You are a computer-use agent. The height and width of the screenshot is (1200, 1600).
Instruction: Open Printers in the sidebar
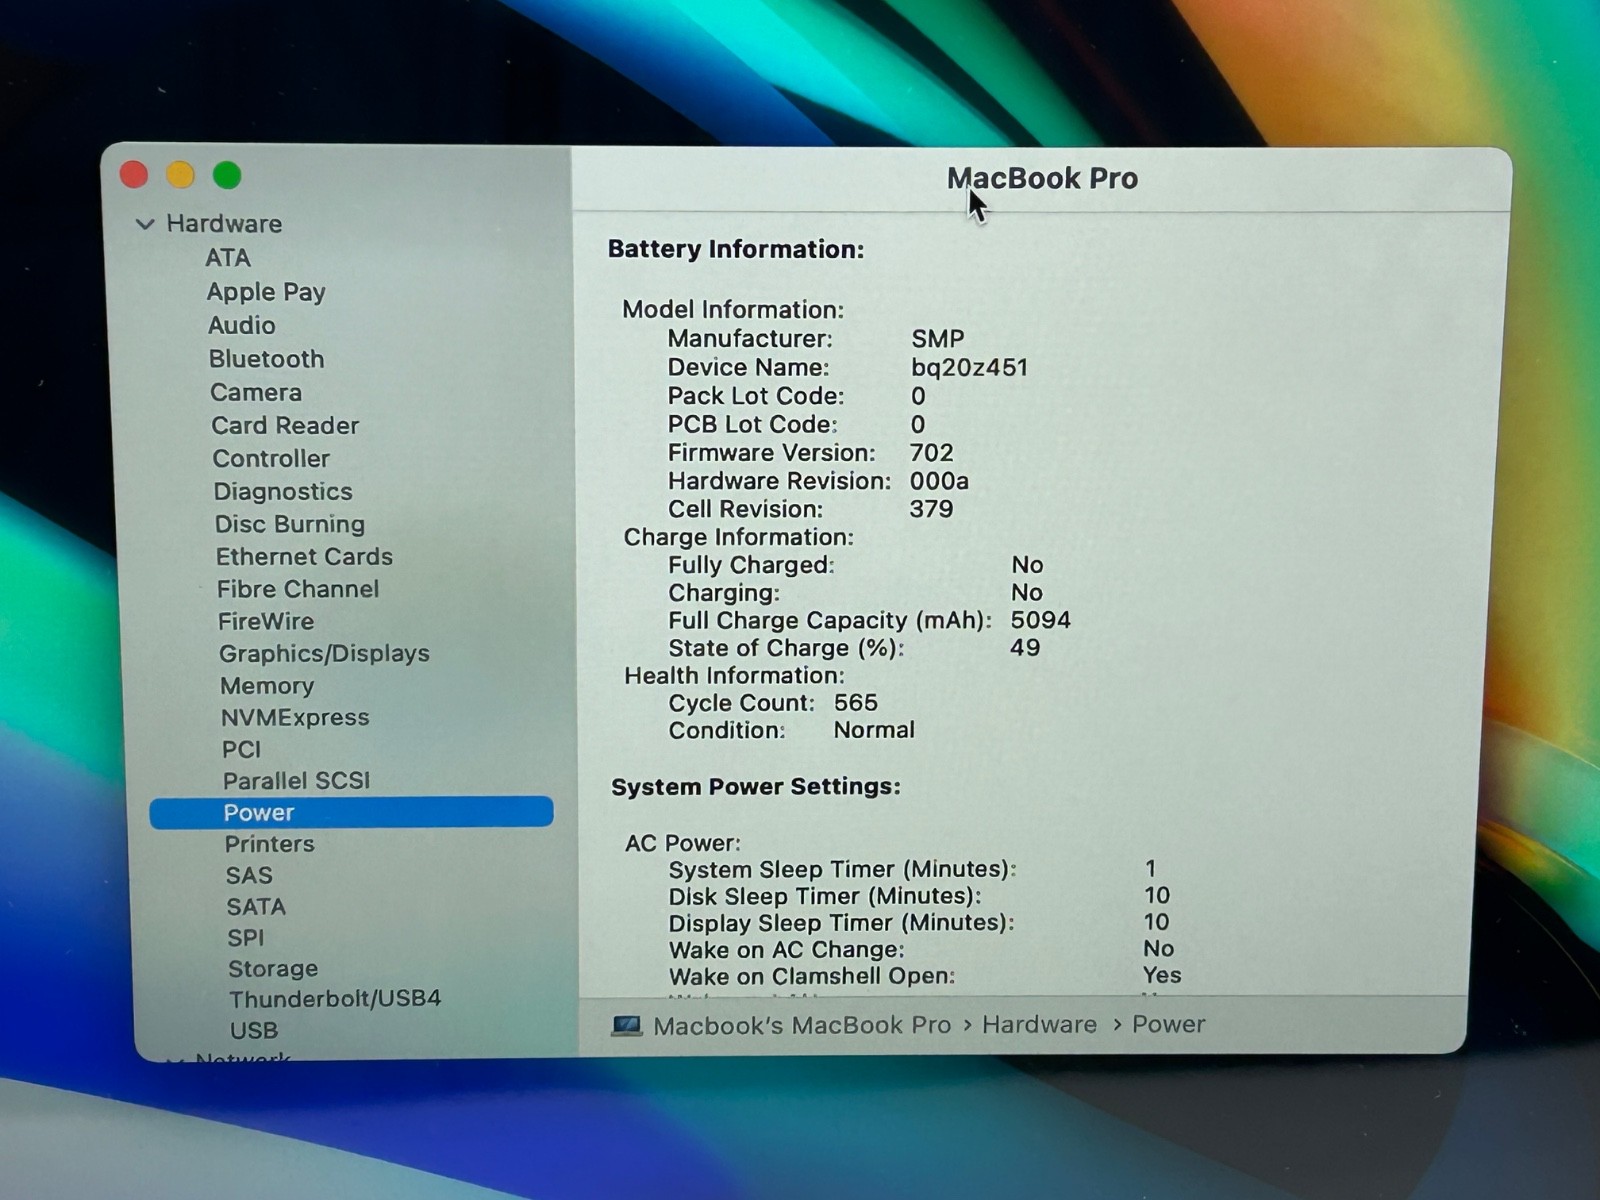(x=269, y=844)
